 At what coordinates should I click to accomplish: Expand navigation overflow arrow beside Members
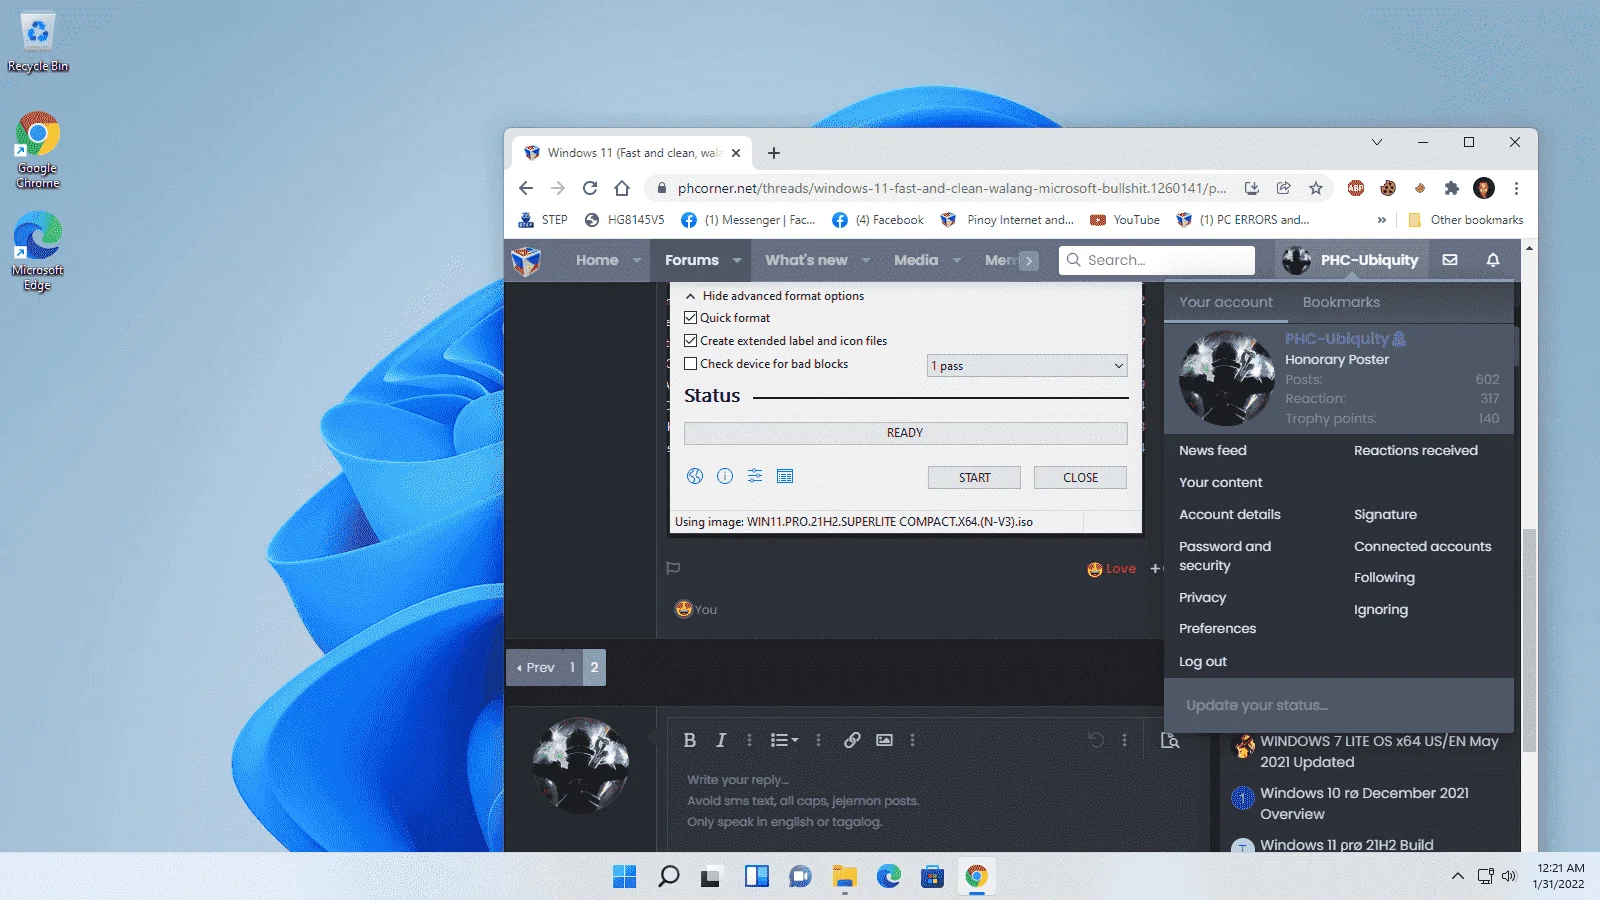(1028, 261)
